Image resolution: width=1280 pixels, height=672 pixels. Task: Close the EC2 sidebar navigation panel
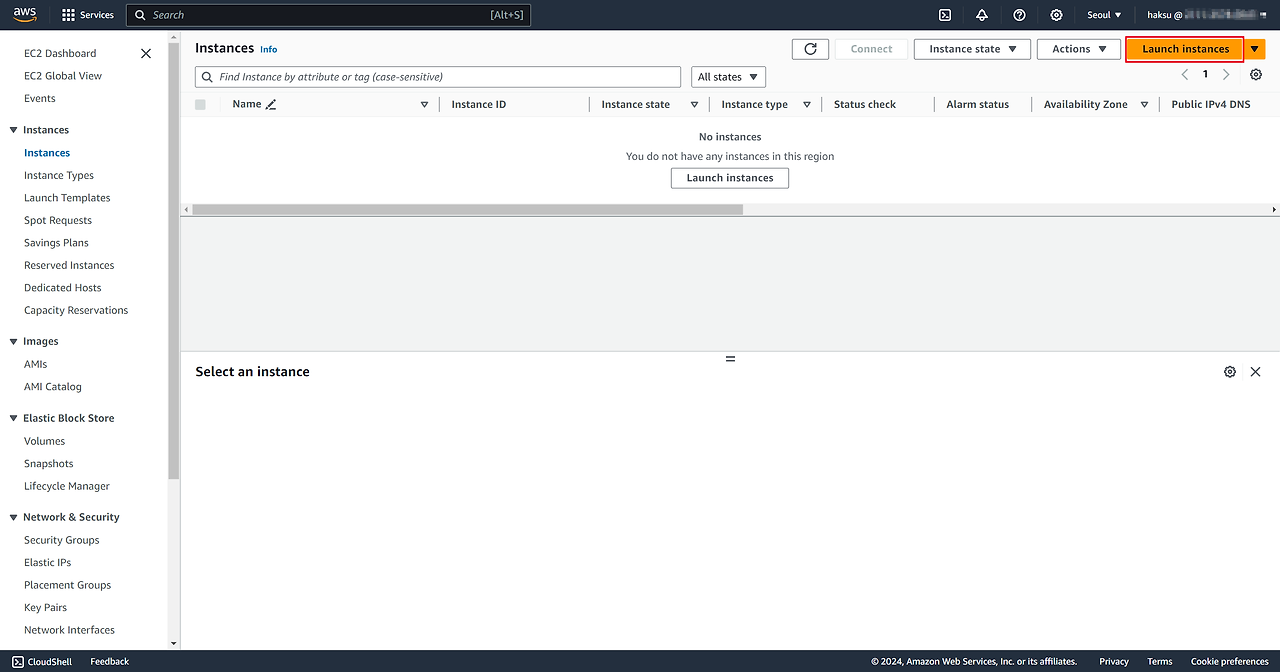146,54
